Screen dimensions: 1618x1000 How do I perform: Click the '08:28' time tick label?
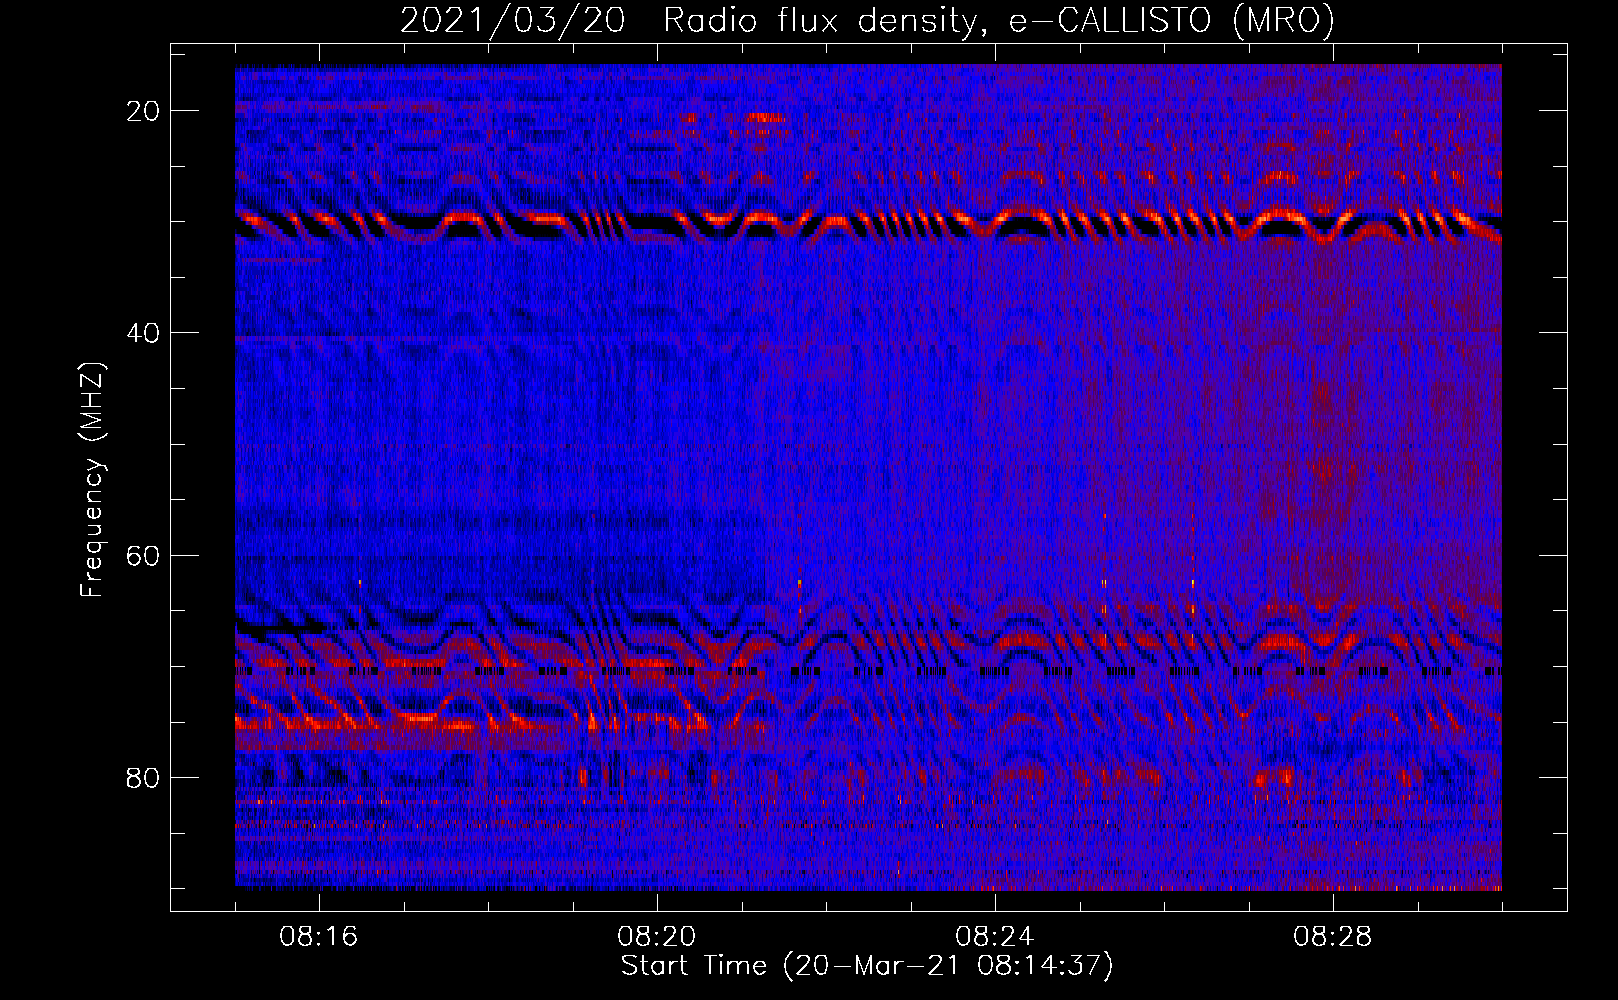[x=1333, y=937]
